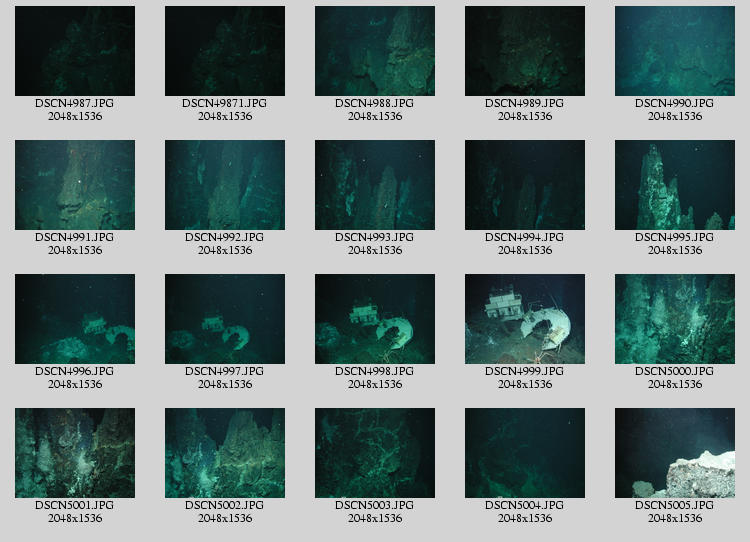750x542 pixels.
Task: Click the DSCN4999.JPG file name
Action: [525, 371]
